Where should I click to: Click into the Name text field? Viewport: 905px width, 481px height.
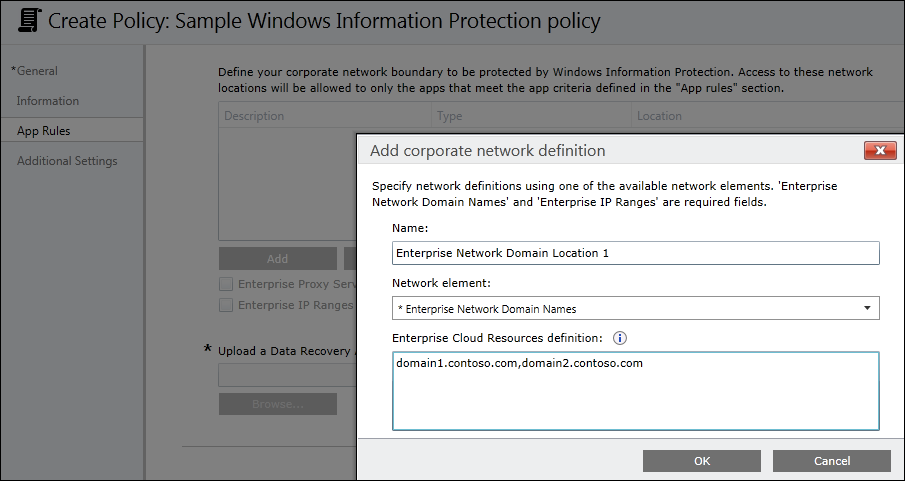635,253
